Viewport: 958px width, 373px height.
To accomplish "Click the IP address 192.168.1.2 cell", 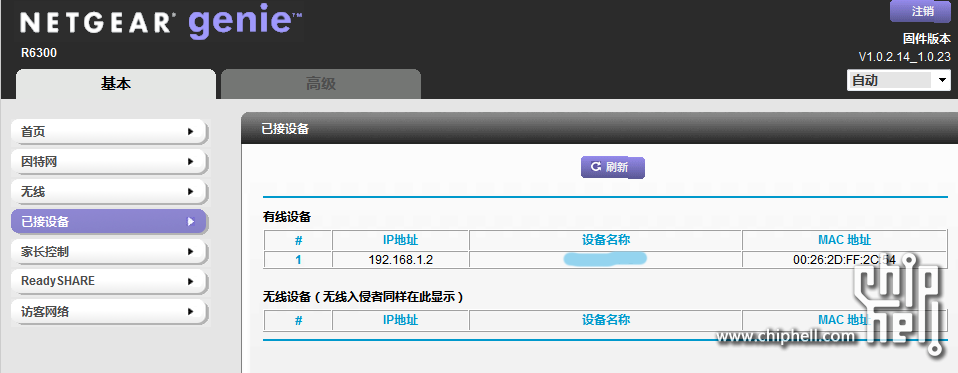I will click(401, 259).
